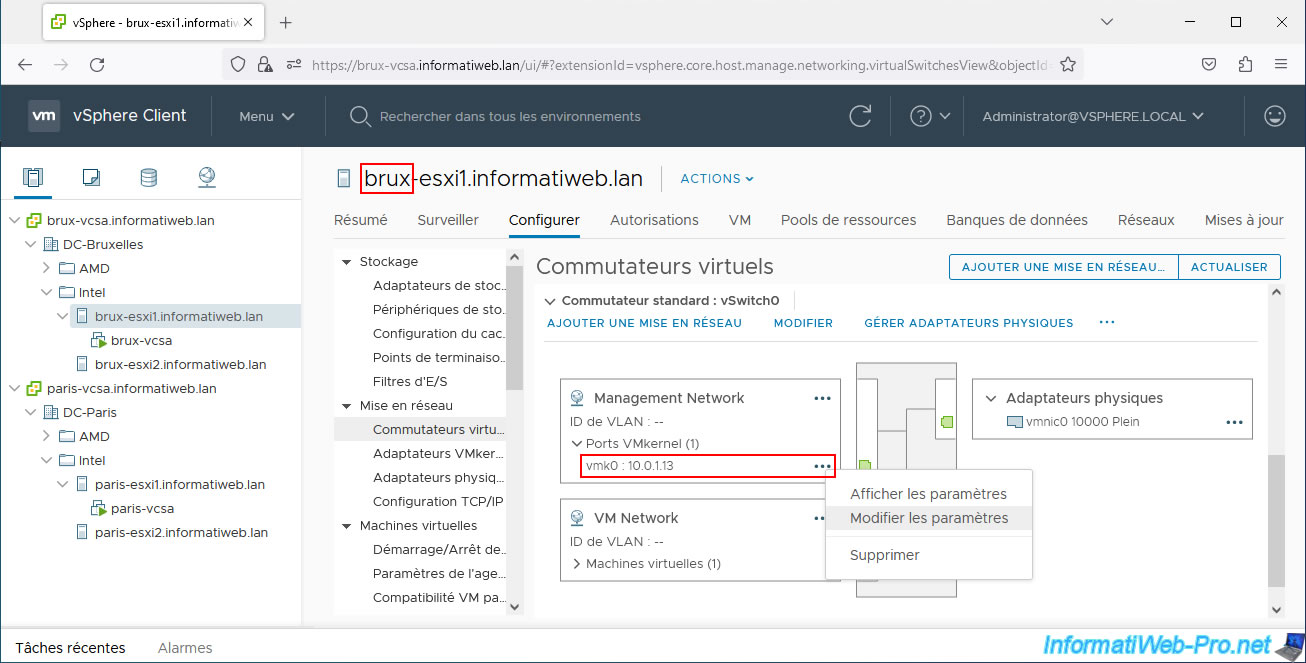1306x663 pixels.
Task: Click the vSphere Client vm logo
Action: 44,116
